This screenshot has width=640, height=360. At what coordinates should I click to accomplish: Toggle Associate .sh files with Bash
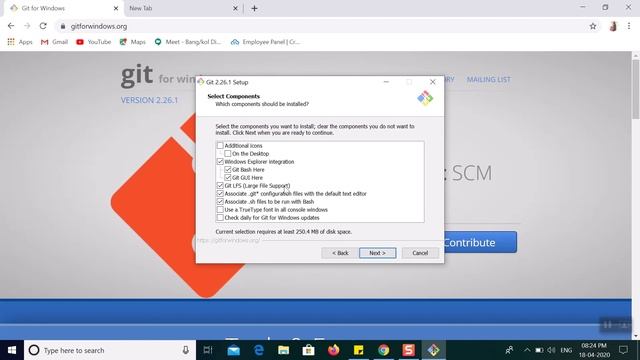coord(220,202)
